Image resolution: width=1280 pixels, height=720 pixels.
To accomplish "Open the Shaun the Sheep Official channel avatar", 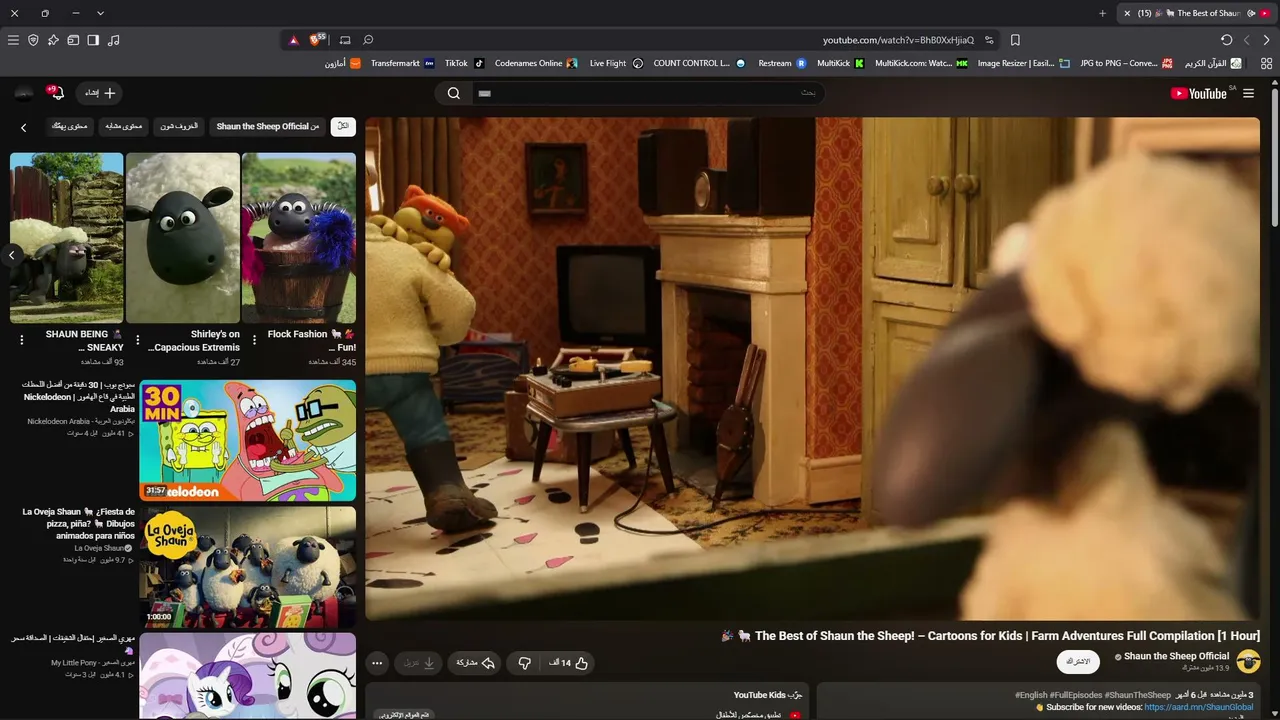I will pos(1248,661).
